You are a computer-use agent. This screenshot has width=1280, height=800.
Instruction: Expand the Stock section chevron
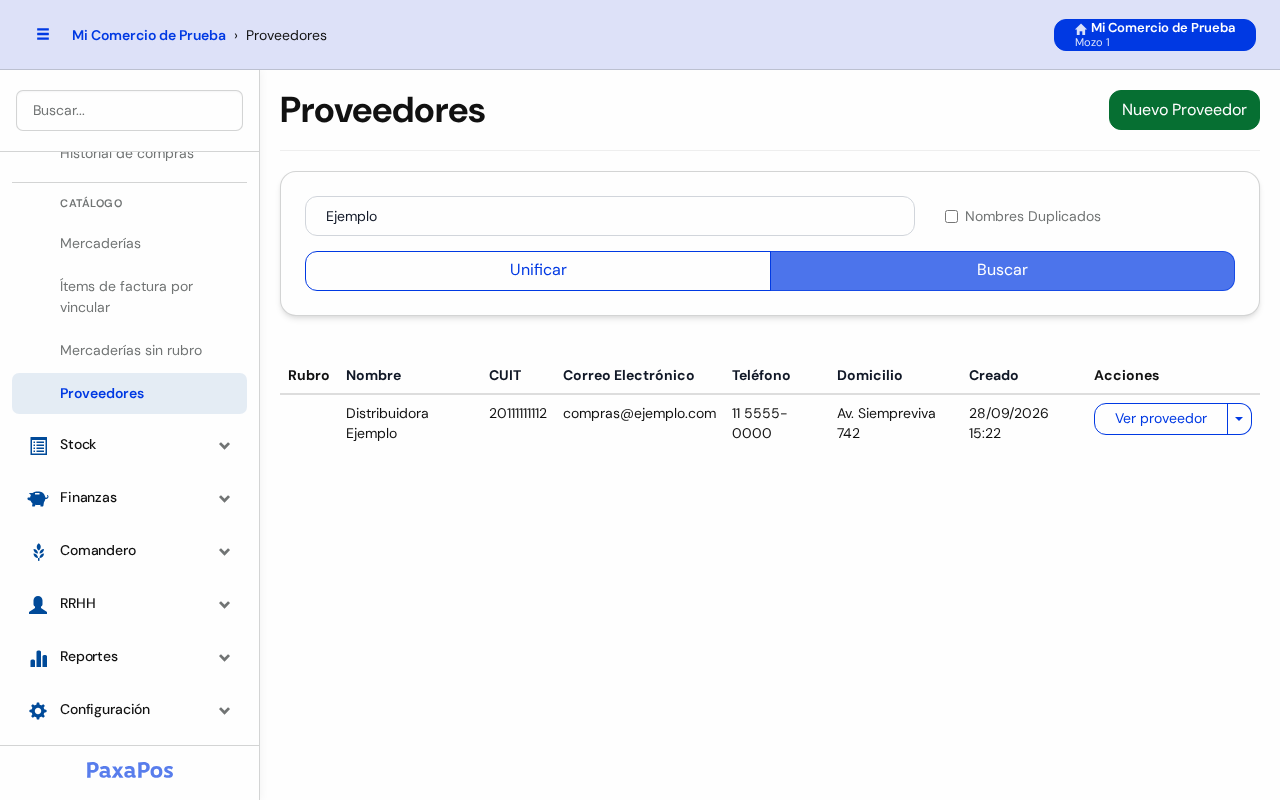225,446
